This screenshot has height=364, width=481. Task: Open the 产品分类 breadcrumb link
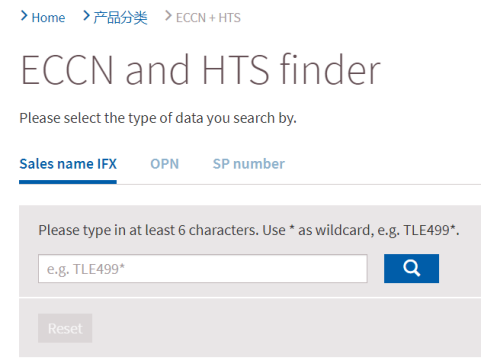pos(120,18)
